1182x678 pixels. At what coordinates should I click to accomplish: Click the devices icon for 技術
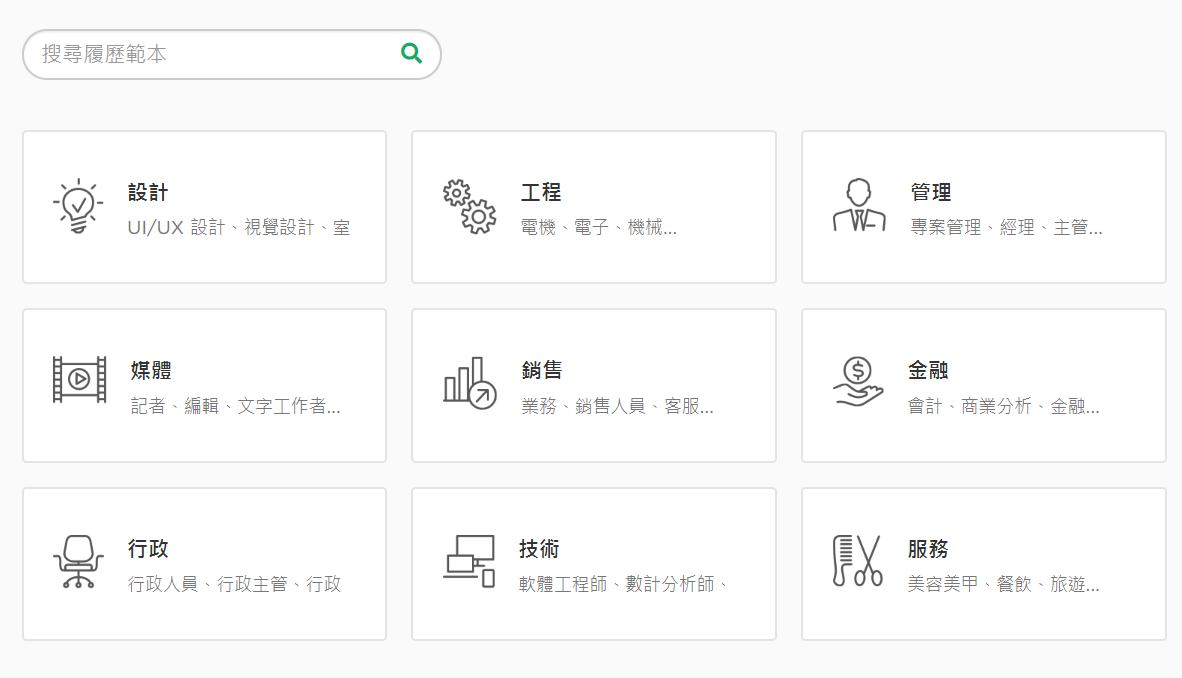tap(469, 561)
